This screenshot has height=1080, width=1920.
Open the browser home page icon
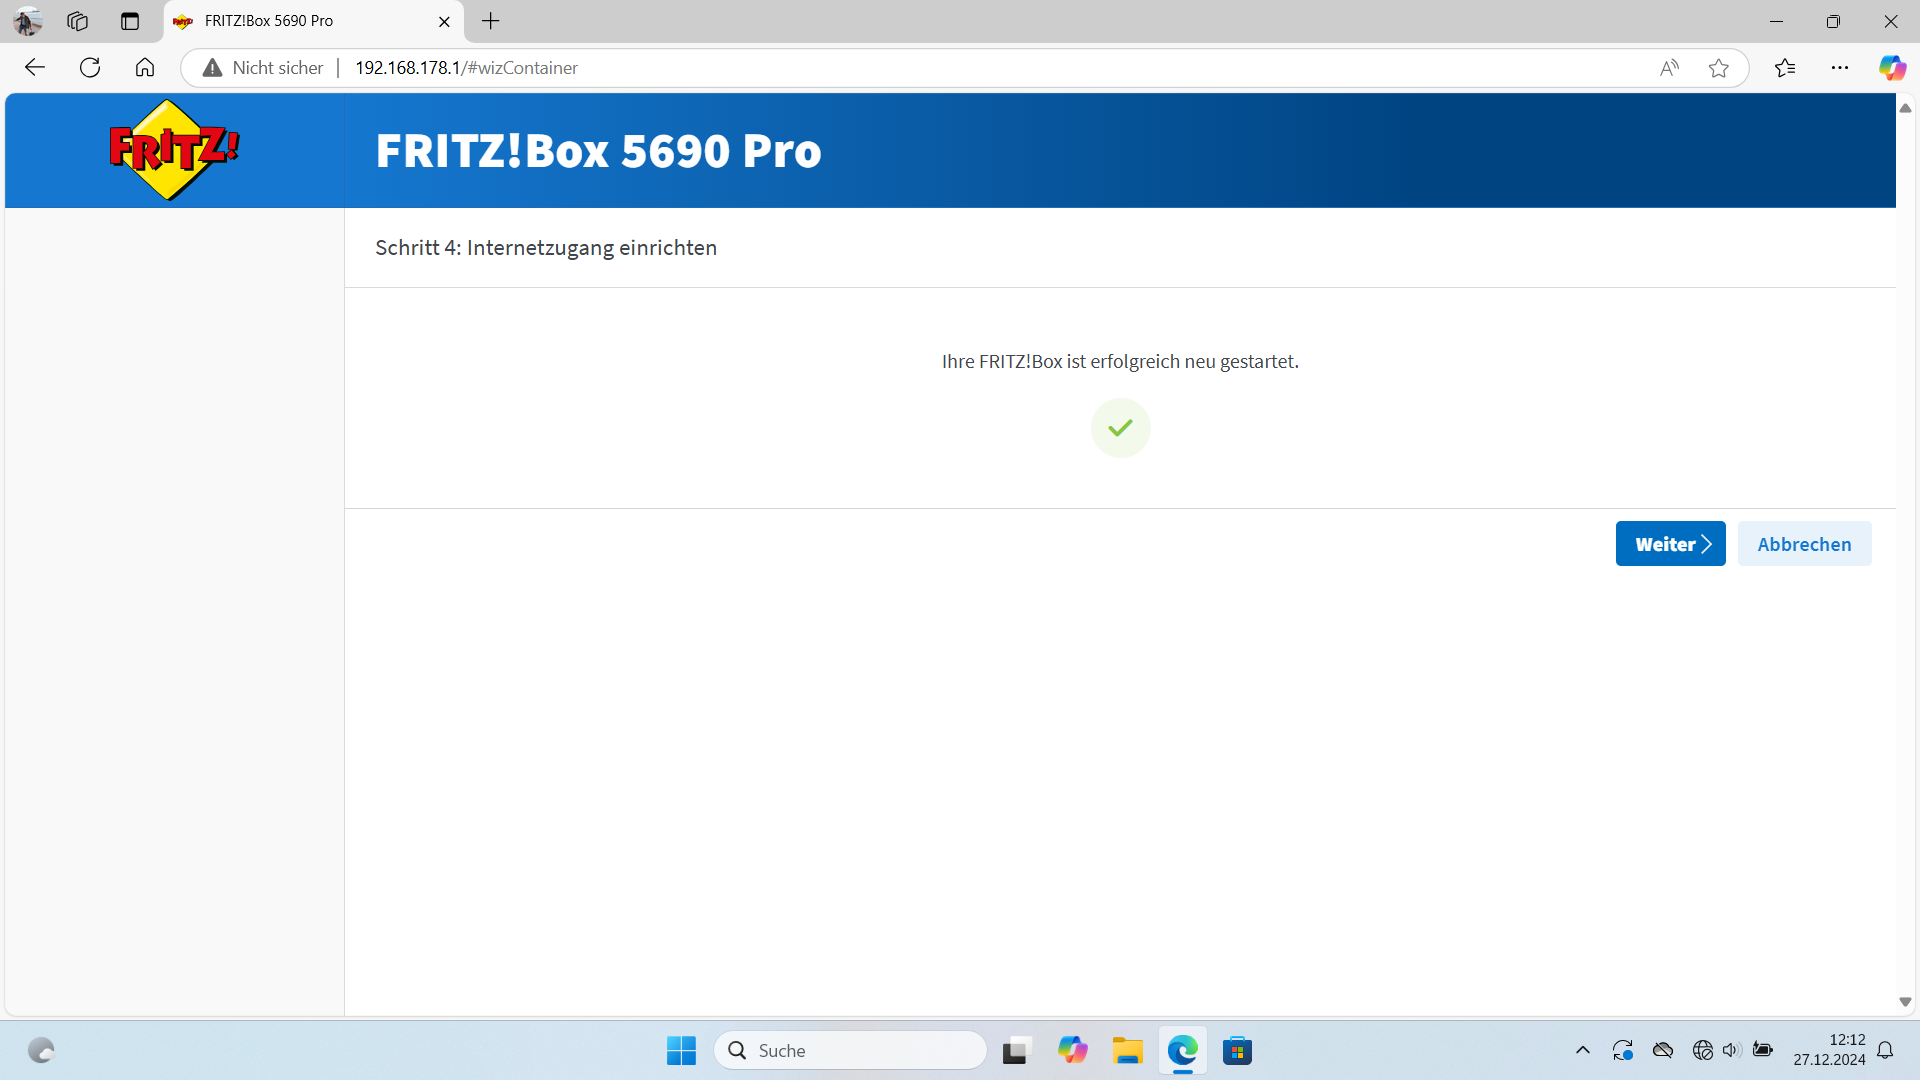145,67
